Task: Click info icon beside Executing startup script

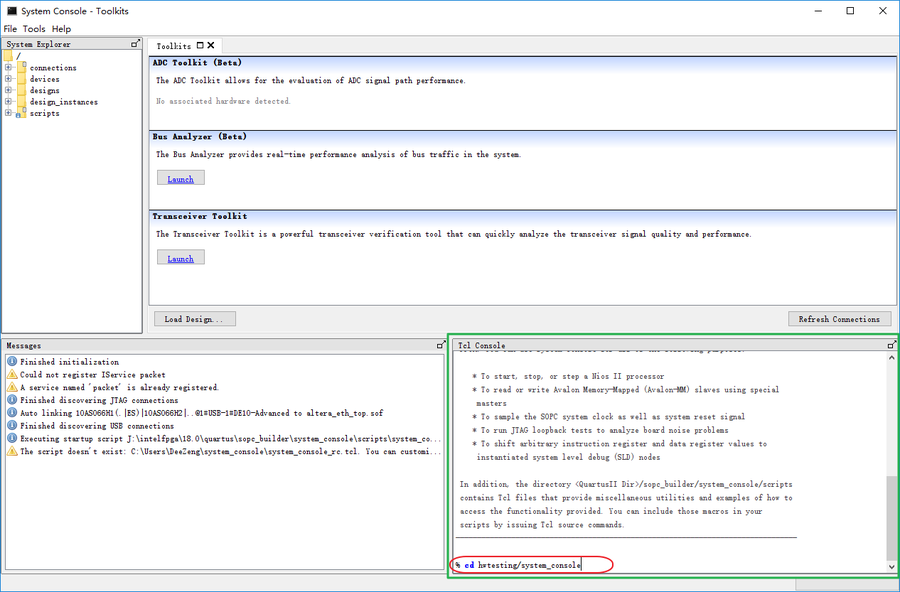Action: [x=12, y=439]
